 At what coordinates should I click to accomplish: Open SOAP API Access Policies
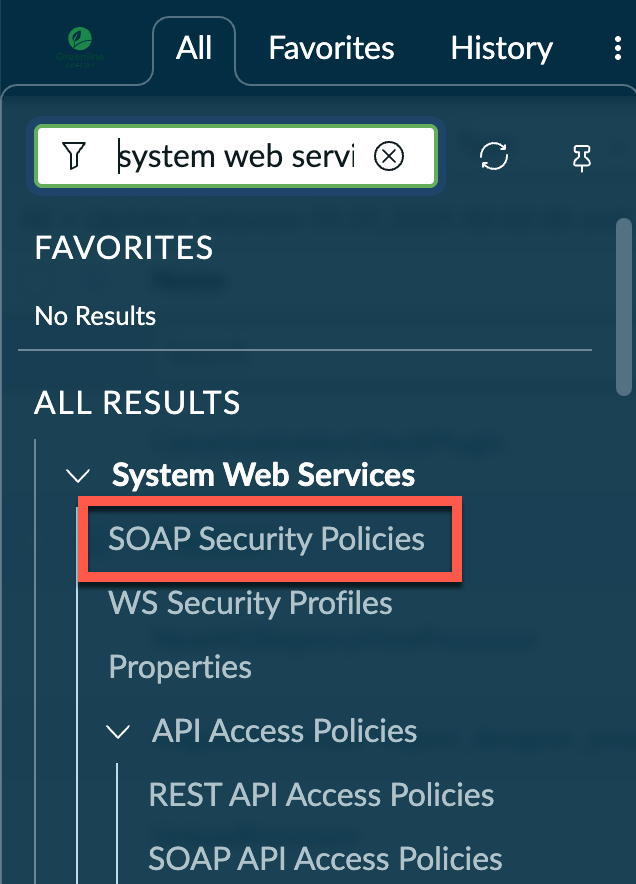[325, 859]
